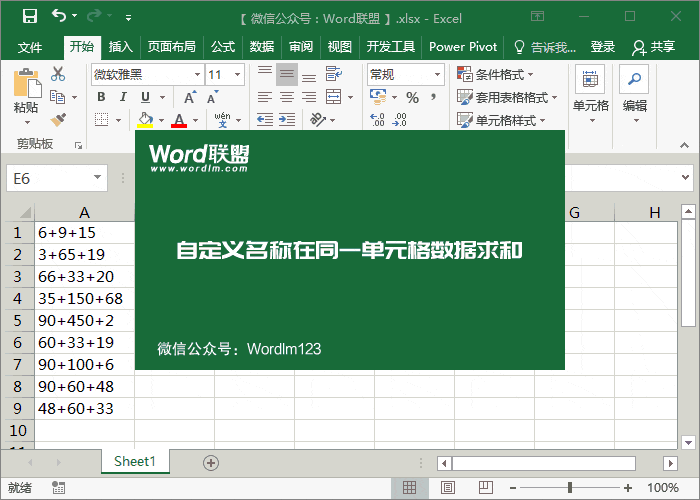Switch to the 公式 ribbon tab

click(x=222, y=47)
